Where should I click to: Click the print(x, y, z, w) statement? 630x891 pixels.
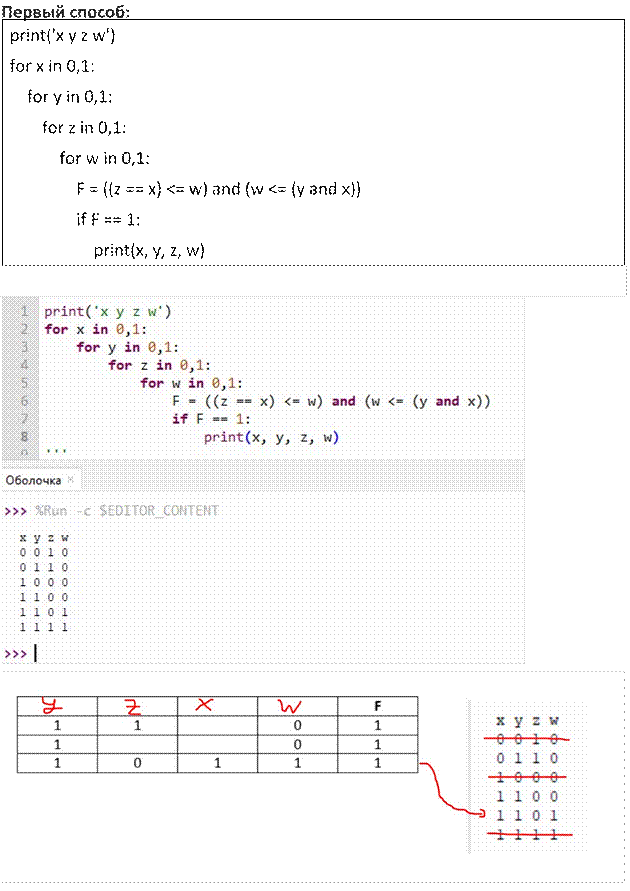click(x=270, y=437)
